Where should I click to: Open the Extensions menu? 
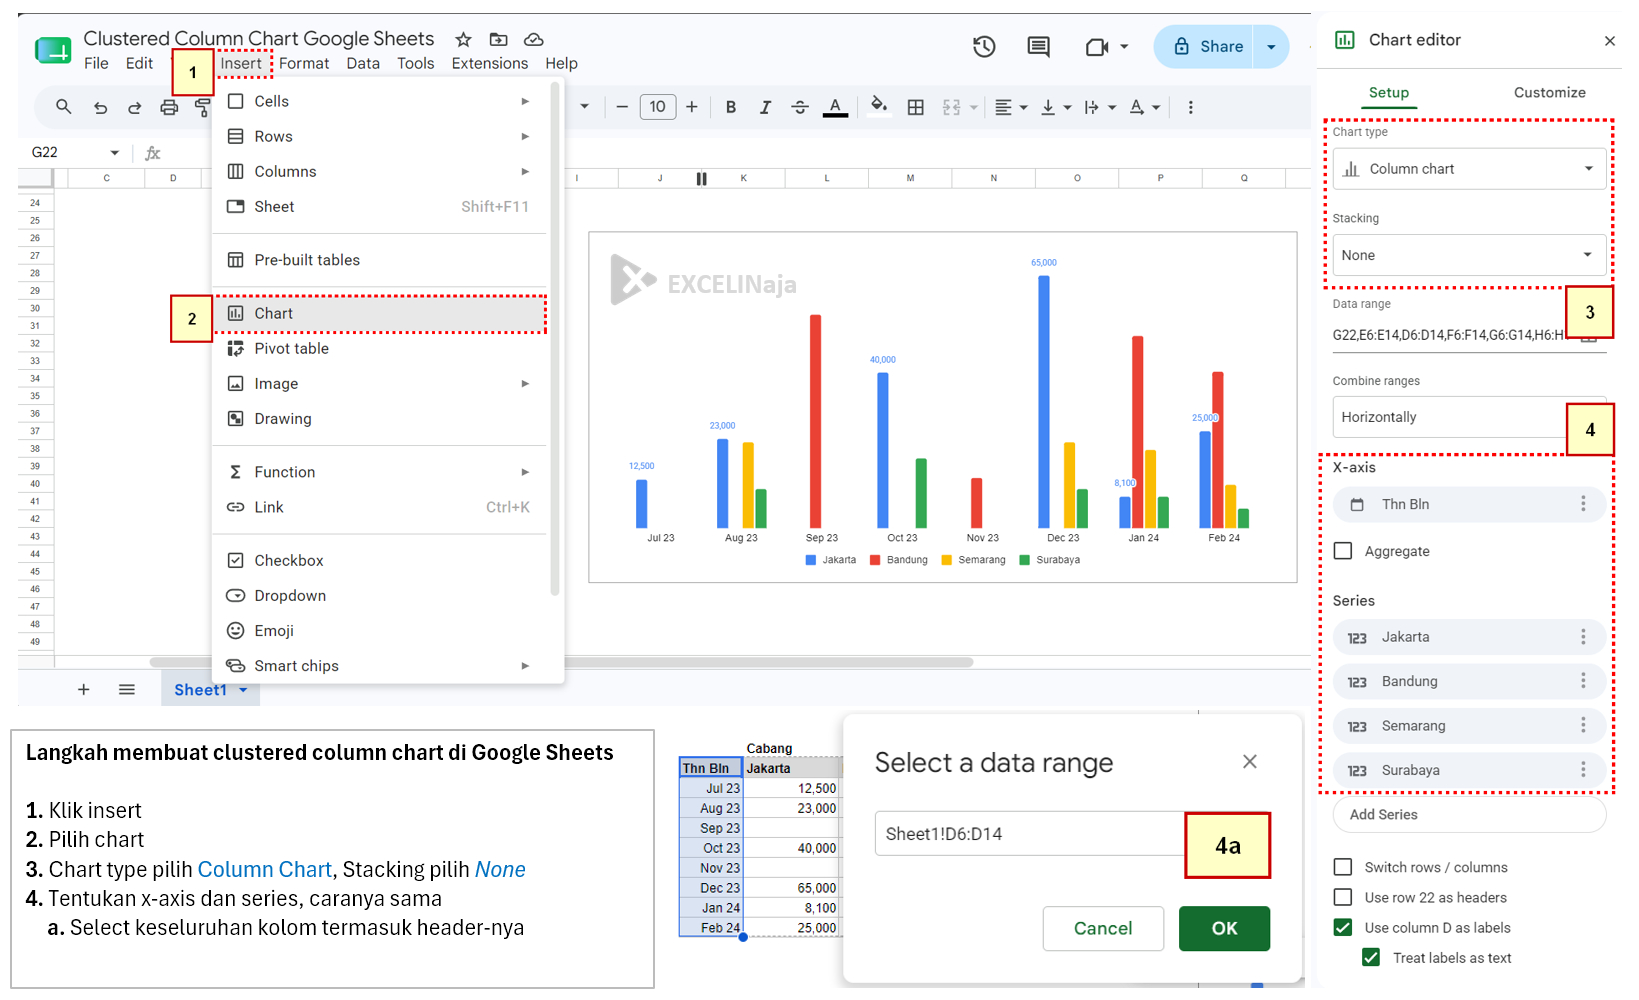(490, 63)
